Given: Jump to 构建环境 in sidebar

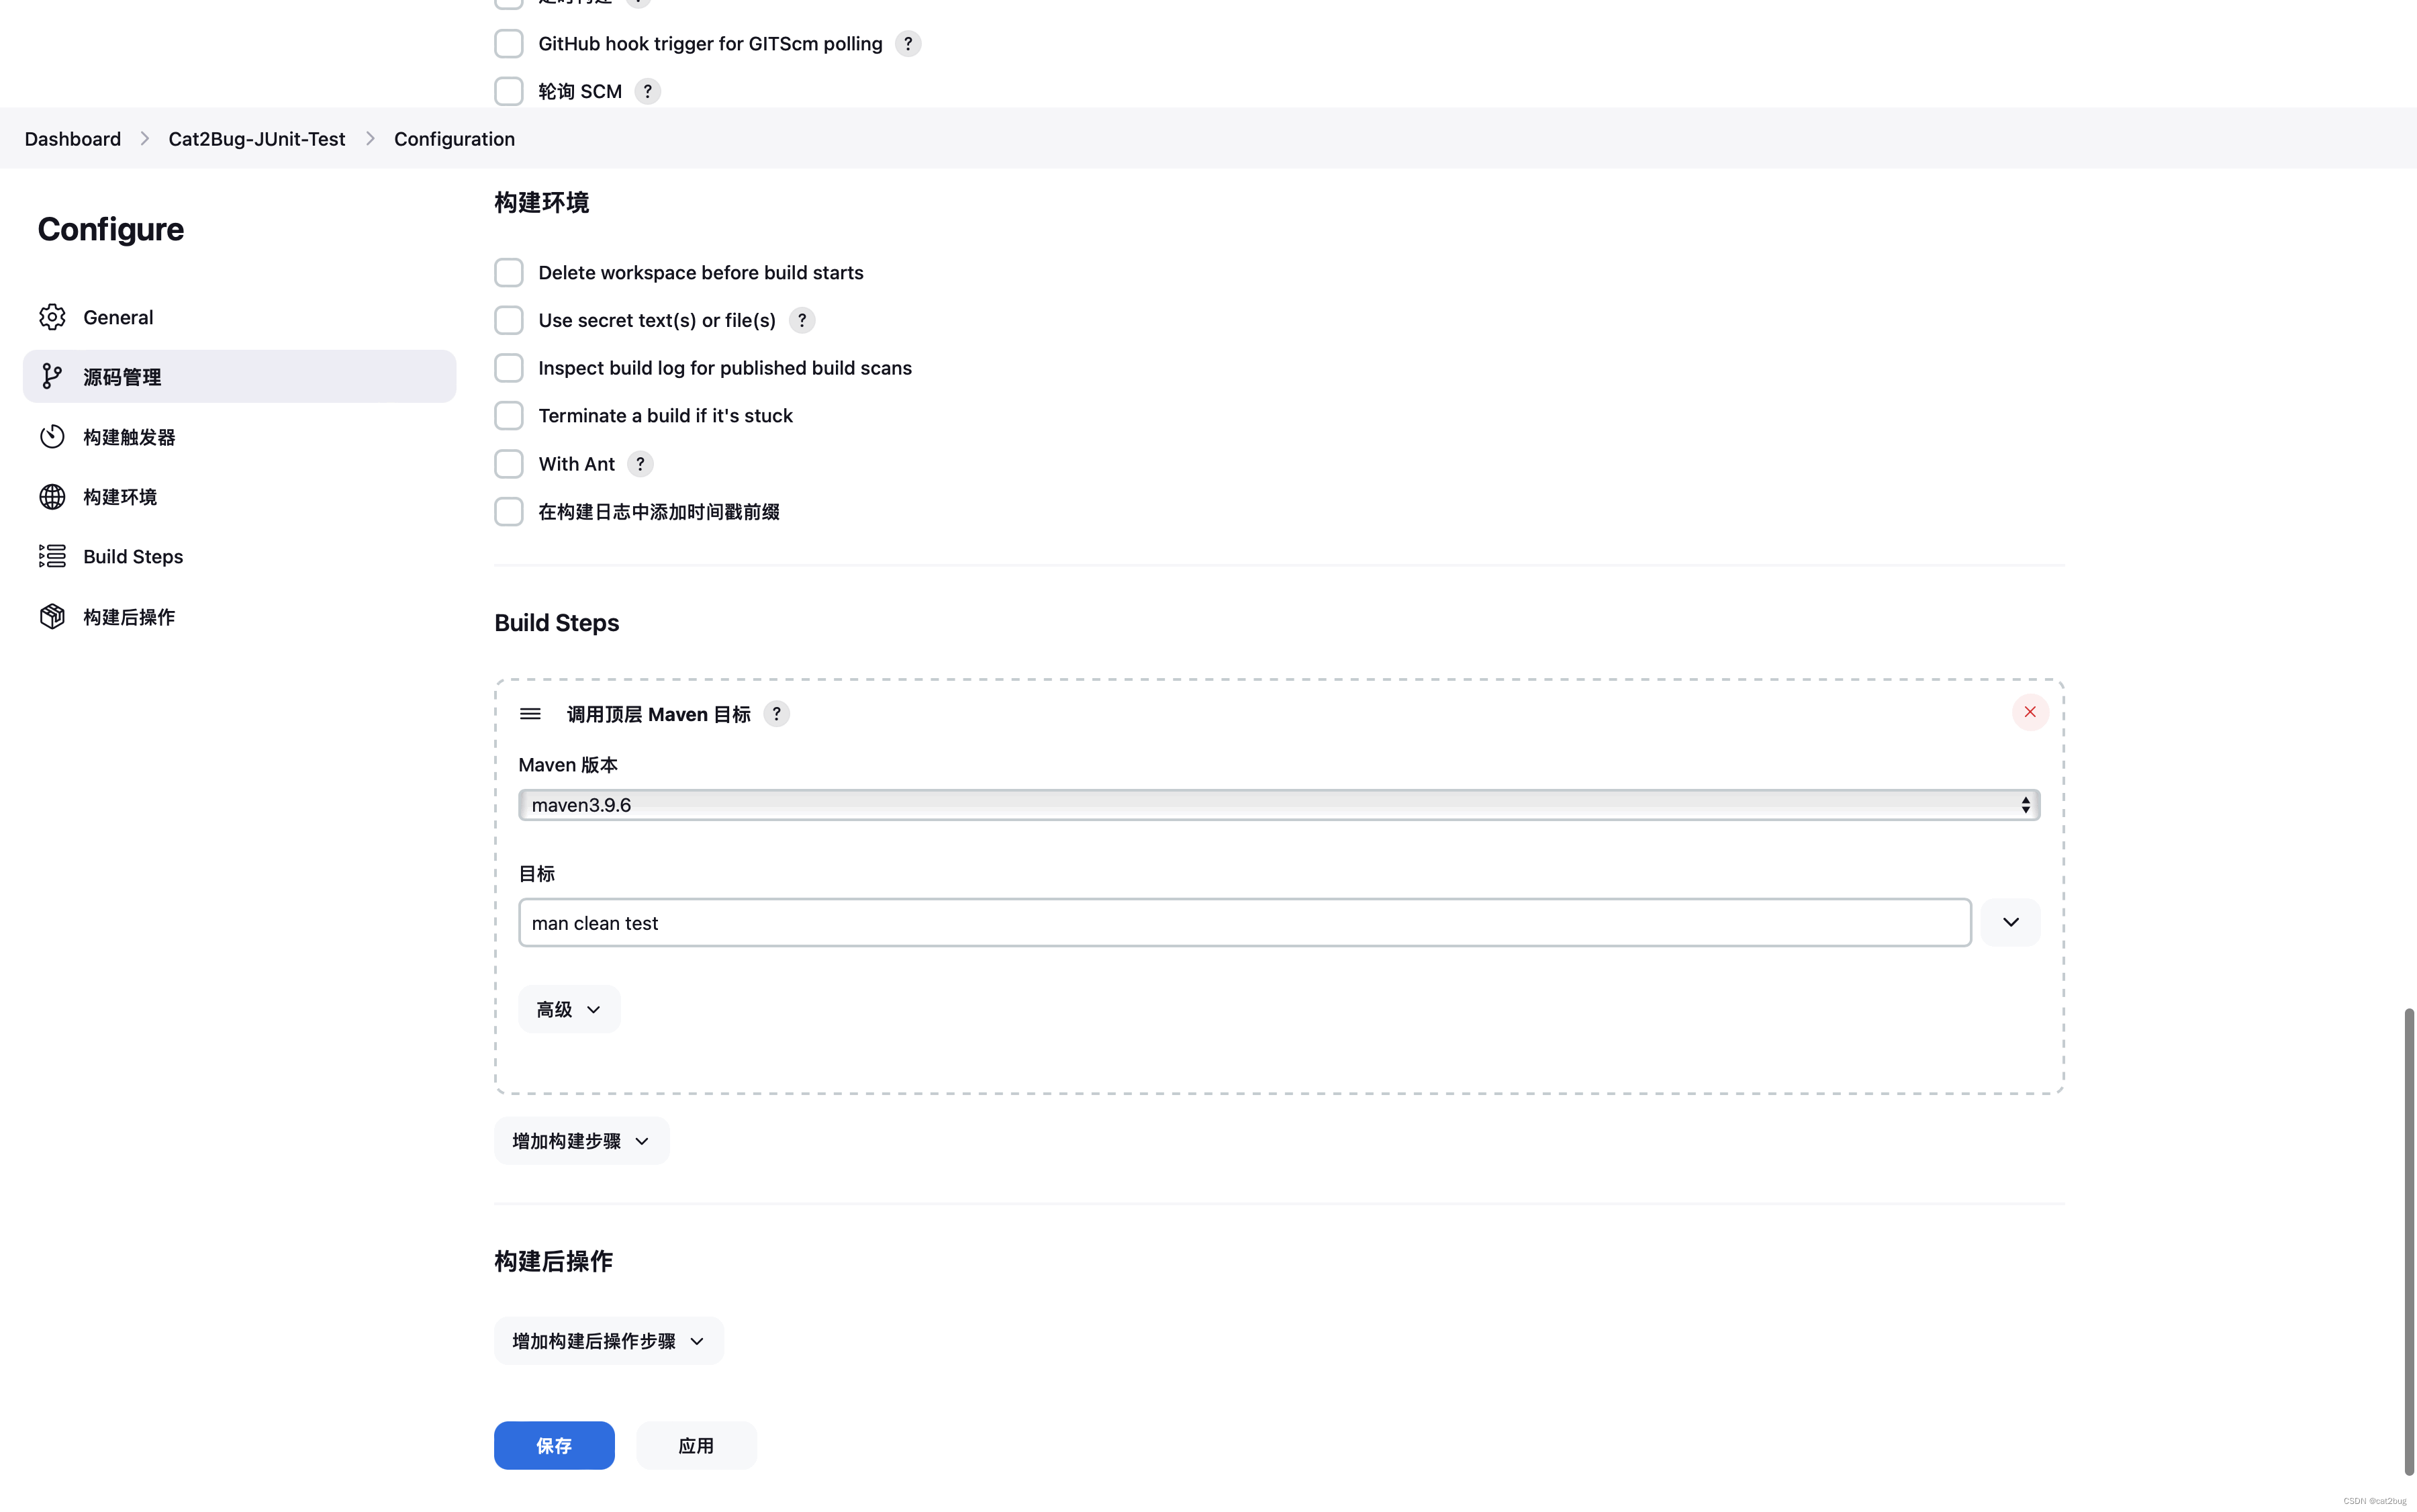Looking at the screenshot, I should coord(239,497).
